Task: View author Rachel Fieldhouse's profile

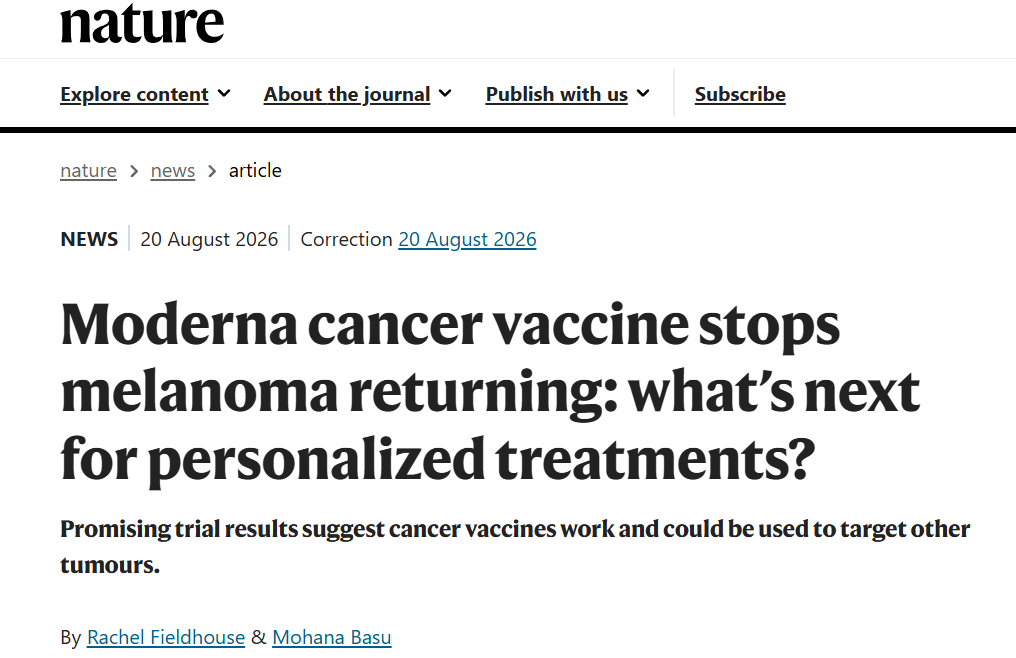Action: point(166,637)
